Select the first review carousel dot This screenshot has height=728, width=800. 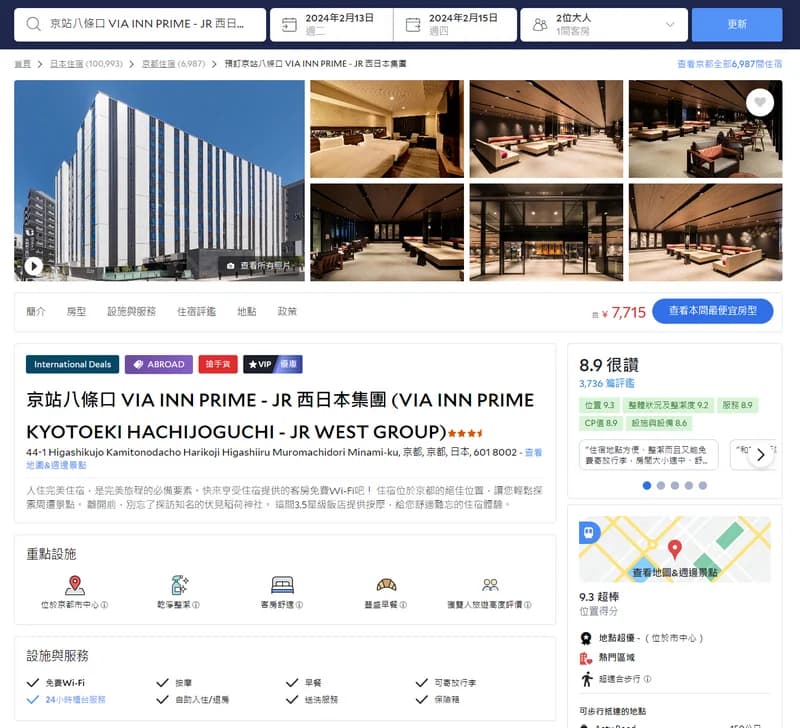point(647,486)
